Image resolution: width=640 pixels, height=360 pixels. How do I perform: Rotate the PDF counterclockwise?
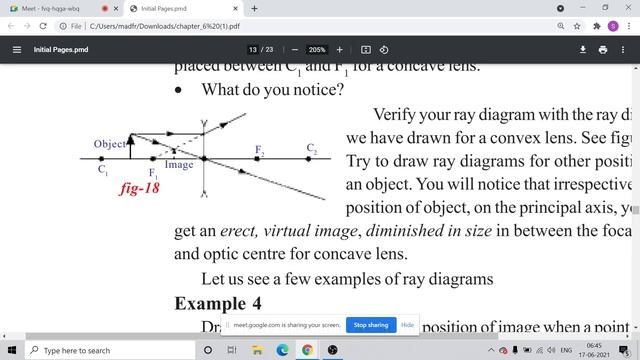[x=384, y=50]
